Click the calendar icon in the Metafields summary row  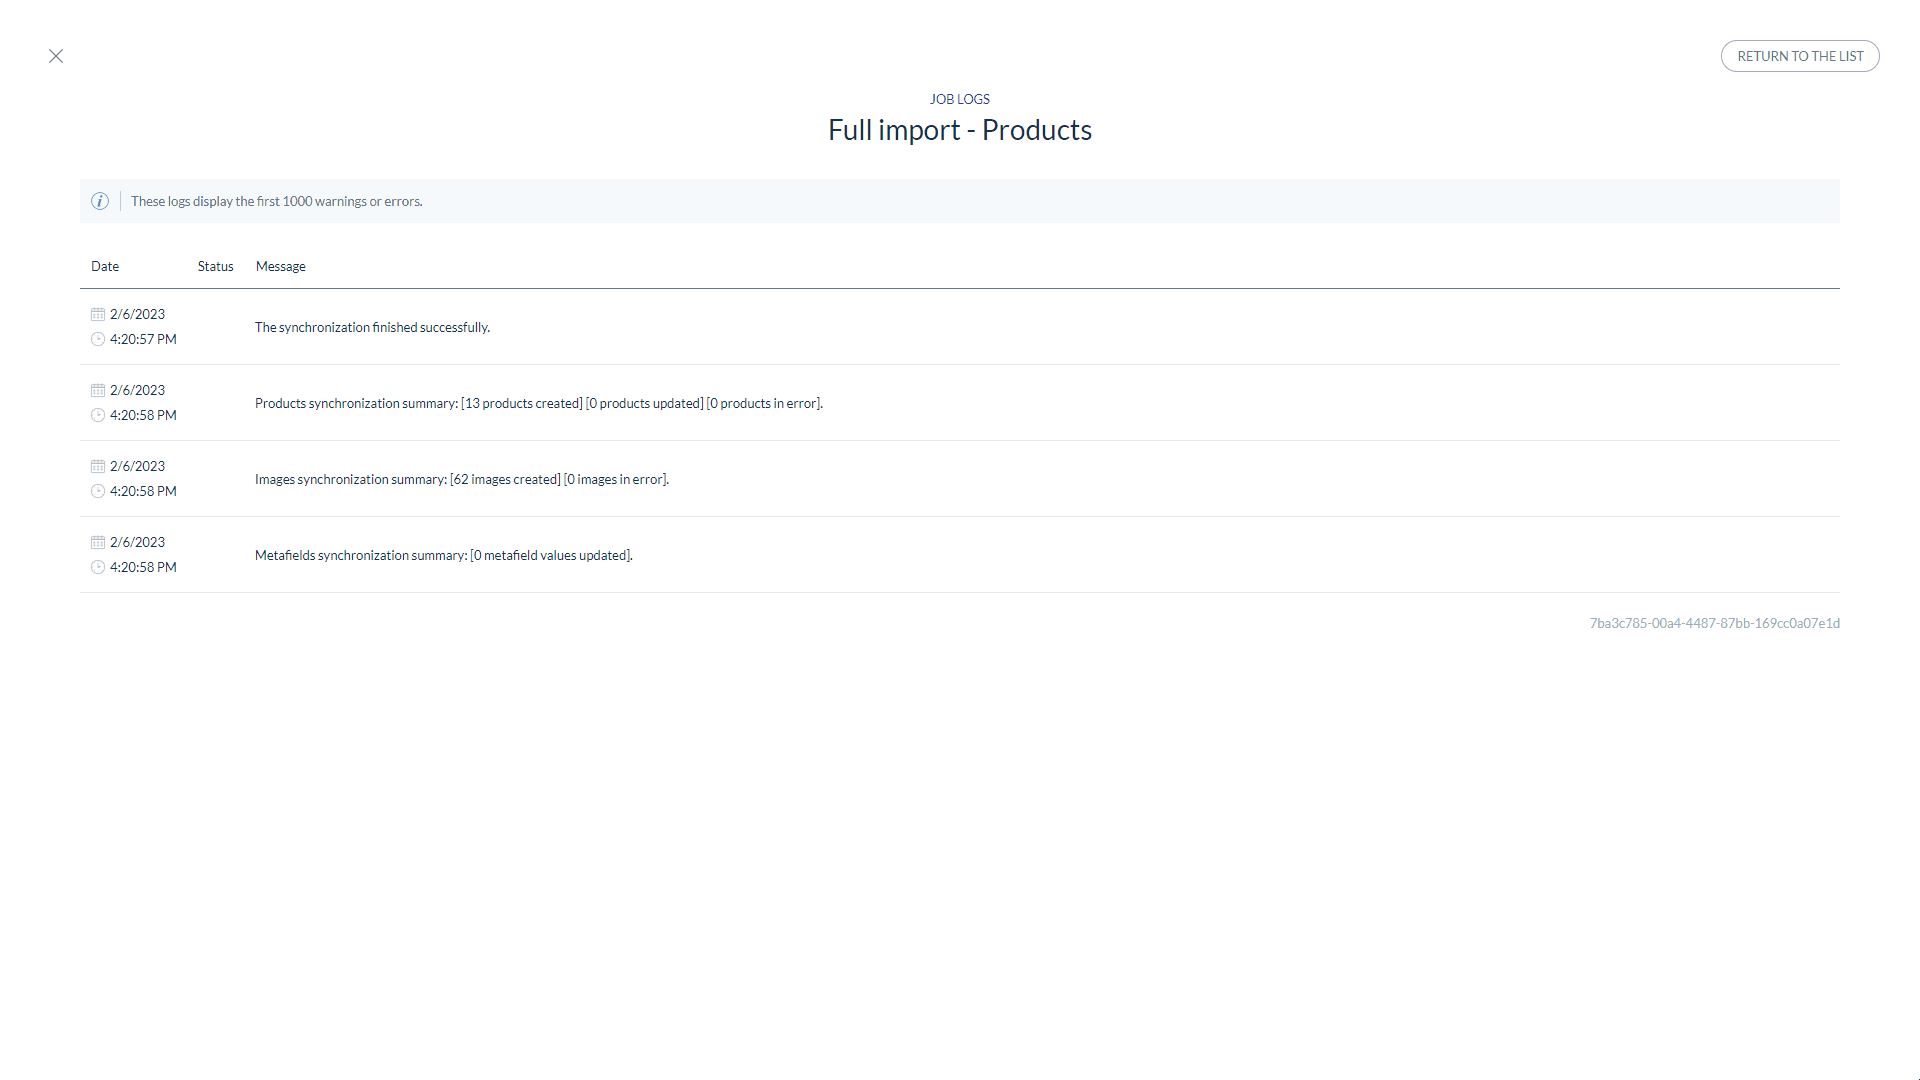[98, 542]
